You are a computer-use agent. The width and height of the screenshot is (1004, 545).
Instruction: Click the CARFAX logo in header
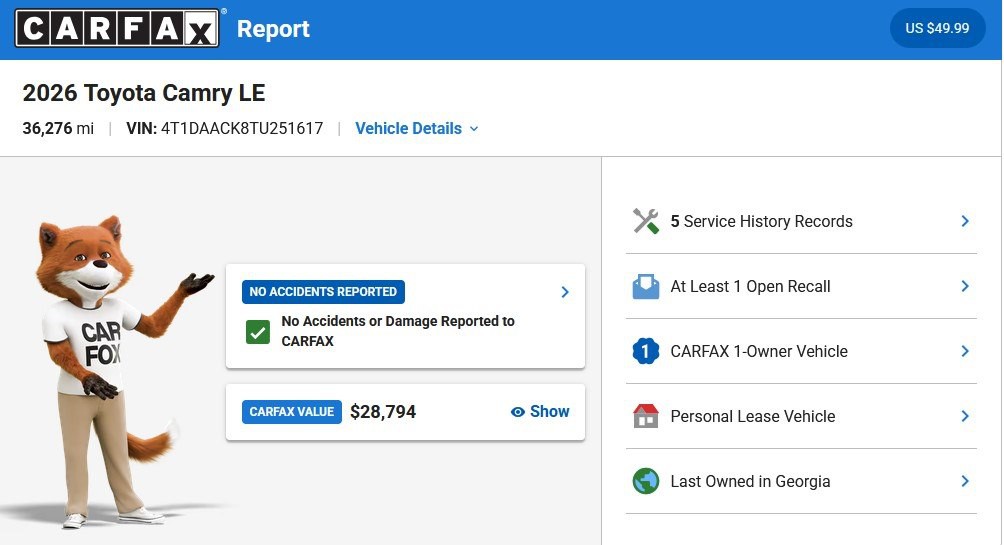117,28
